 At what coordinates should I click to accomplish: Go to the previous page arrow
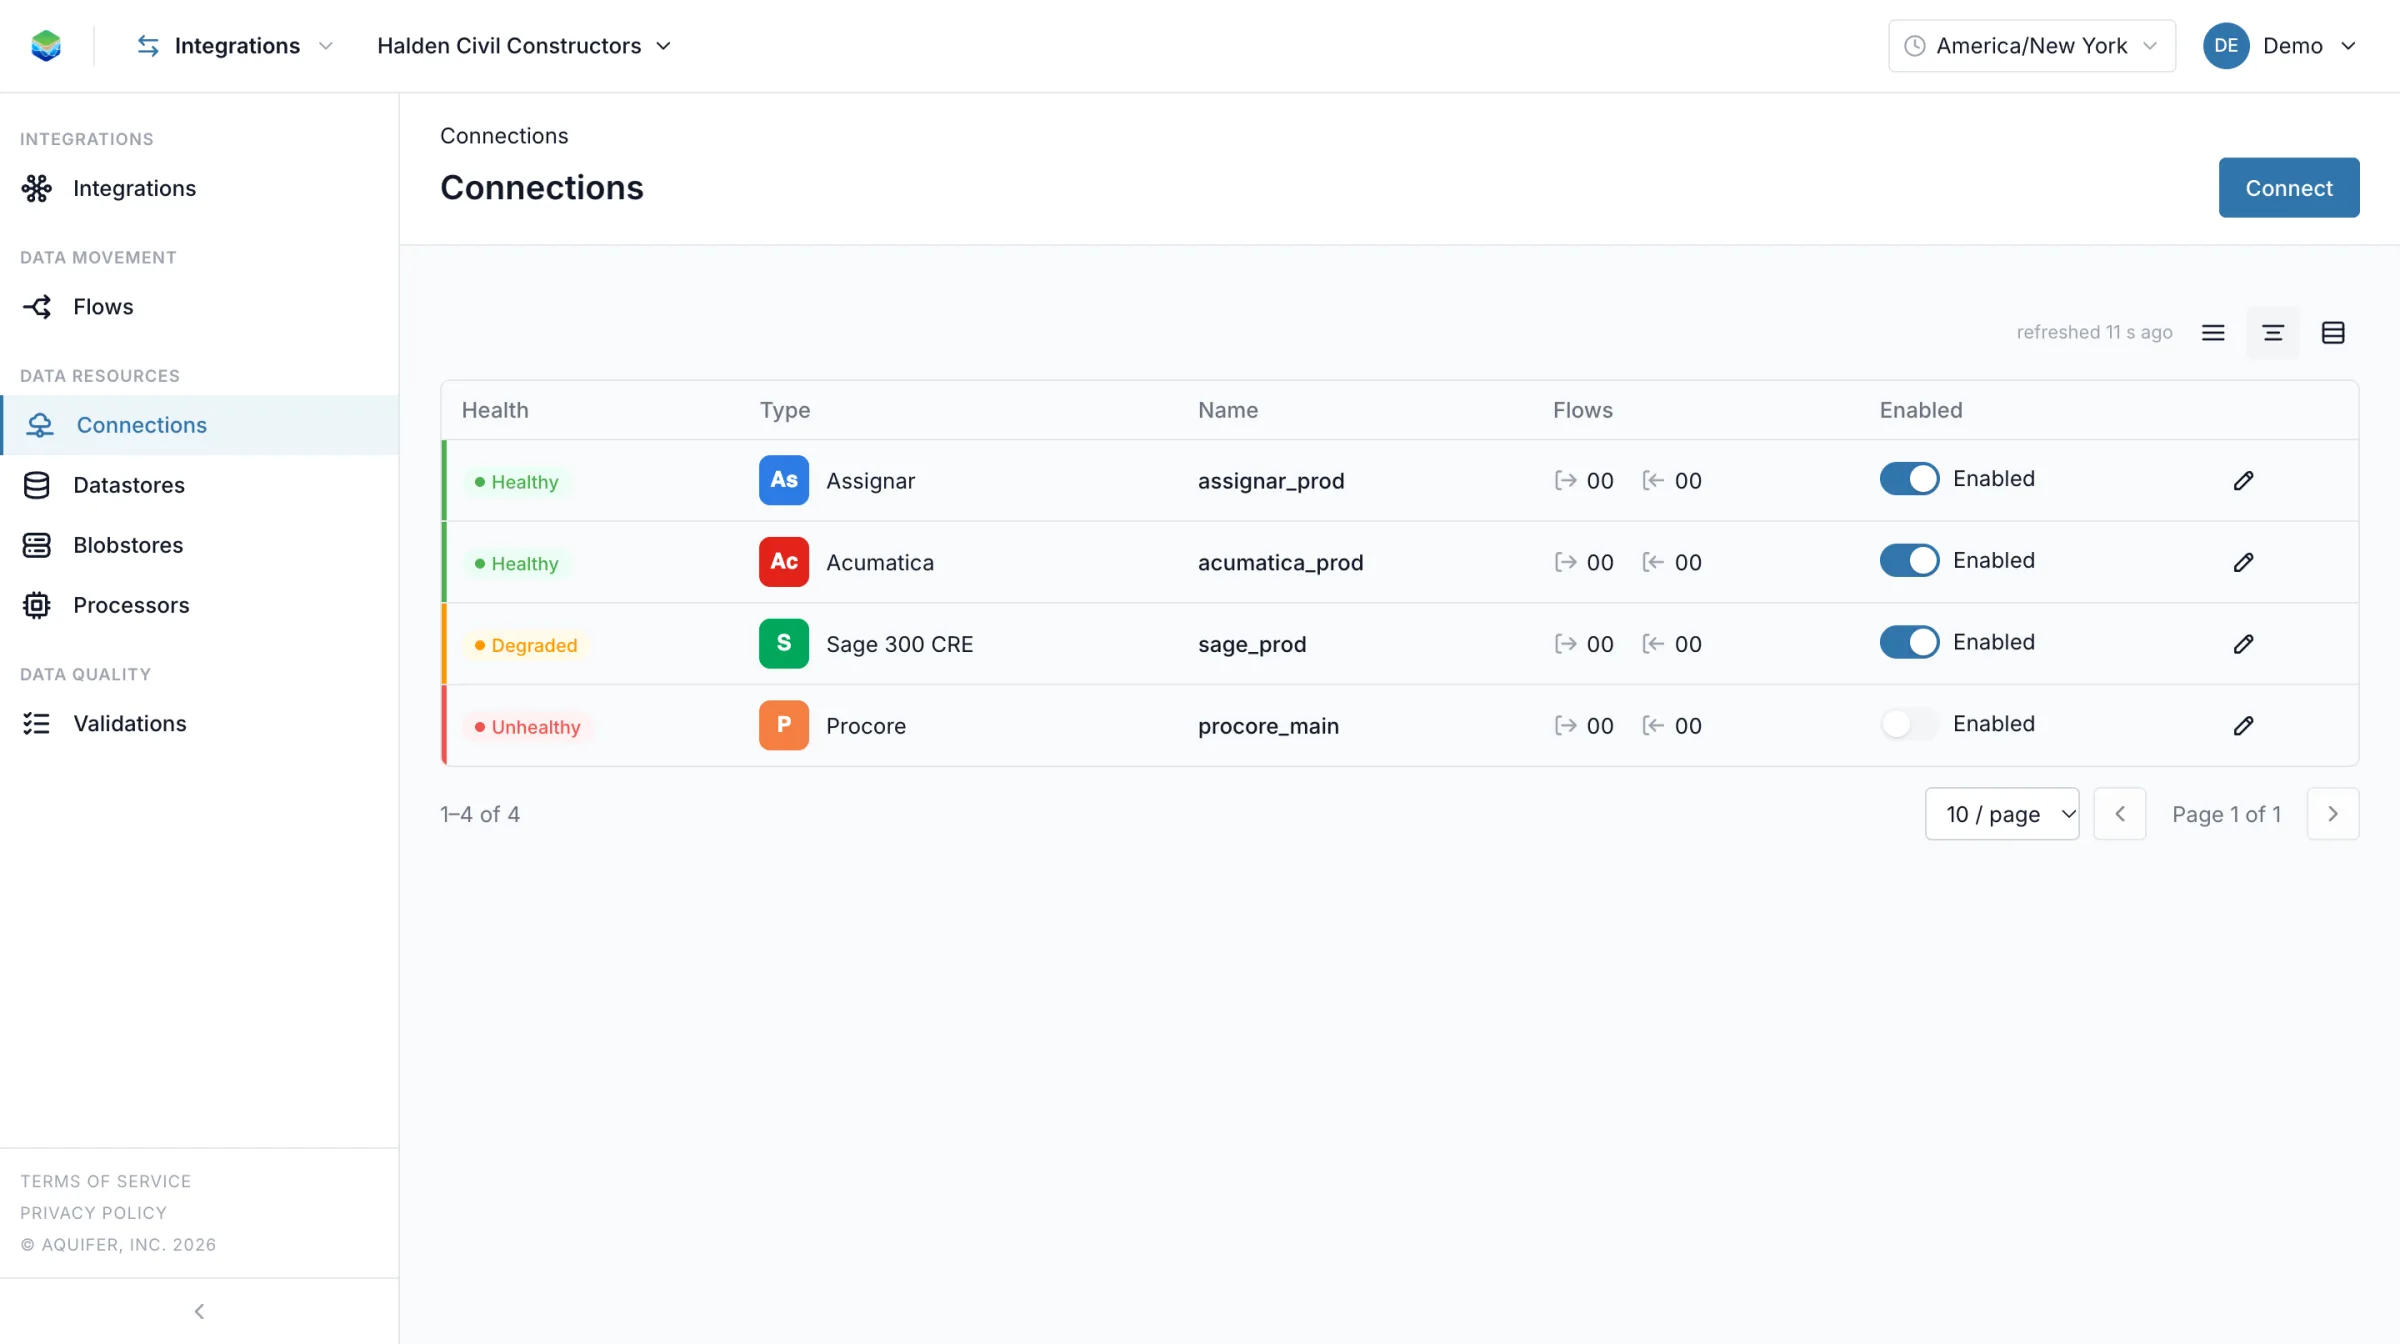[x=2120, y=814]
